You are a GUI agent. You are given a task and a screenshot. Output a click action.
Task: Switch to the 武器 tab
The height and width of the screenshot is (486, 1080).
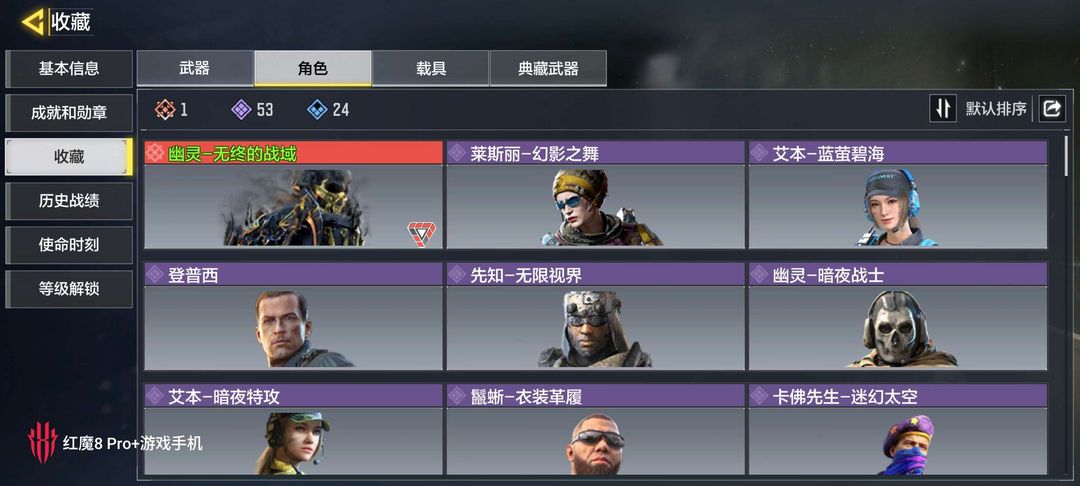195,68
